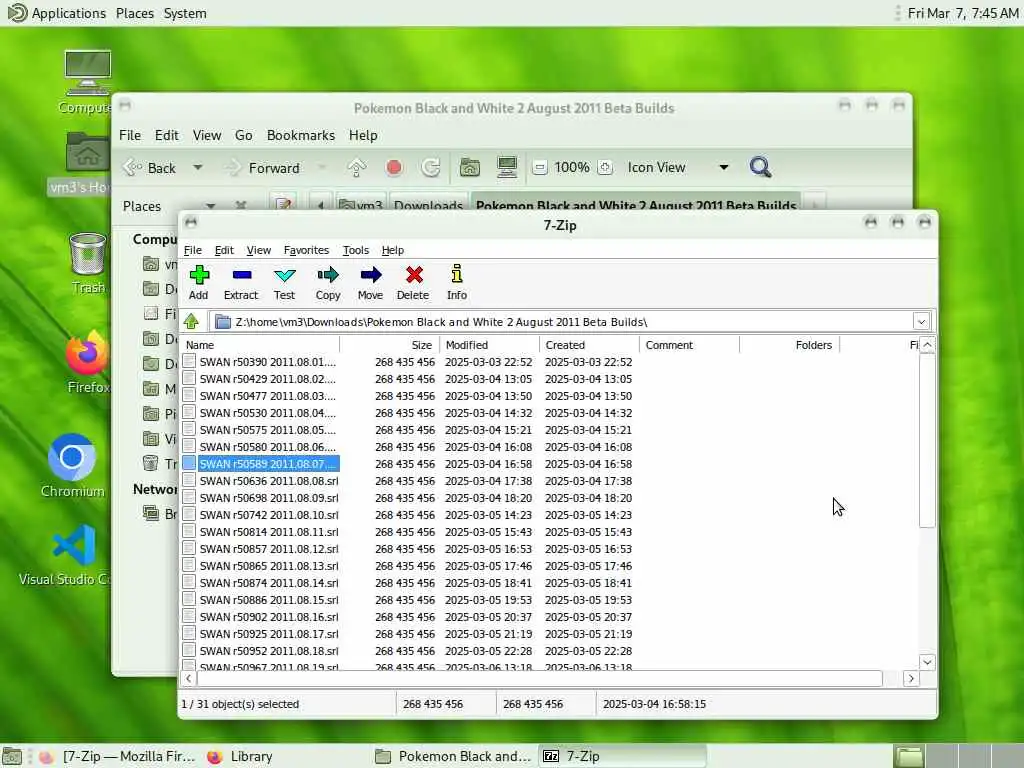Reload the file manager folder view
Viewport: 1024px width, 768px height.
tap(430, 168)
